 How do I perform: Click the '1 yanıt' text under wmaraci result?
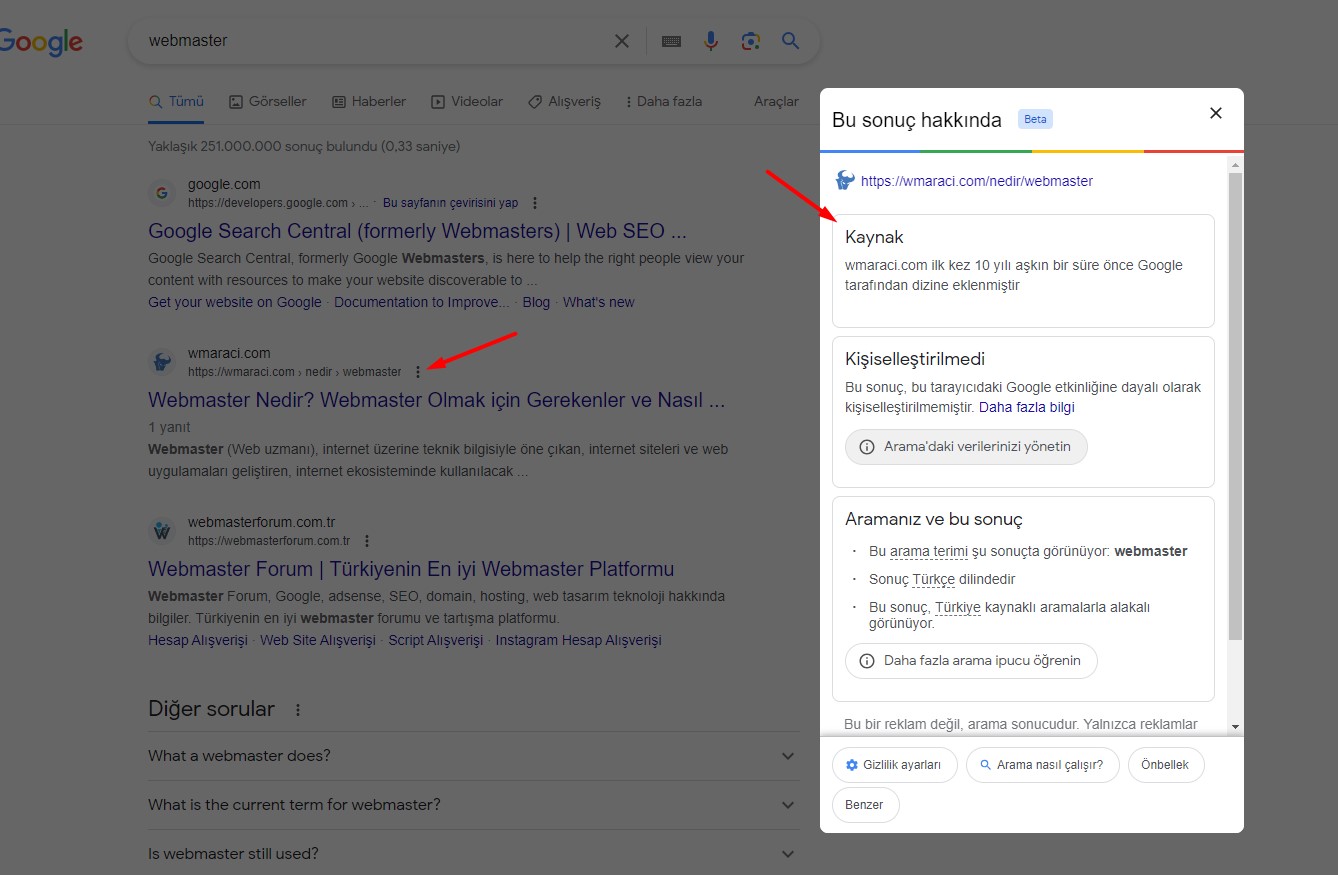point(169,427)
